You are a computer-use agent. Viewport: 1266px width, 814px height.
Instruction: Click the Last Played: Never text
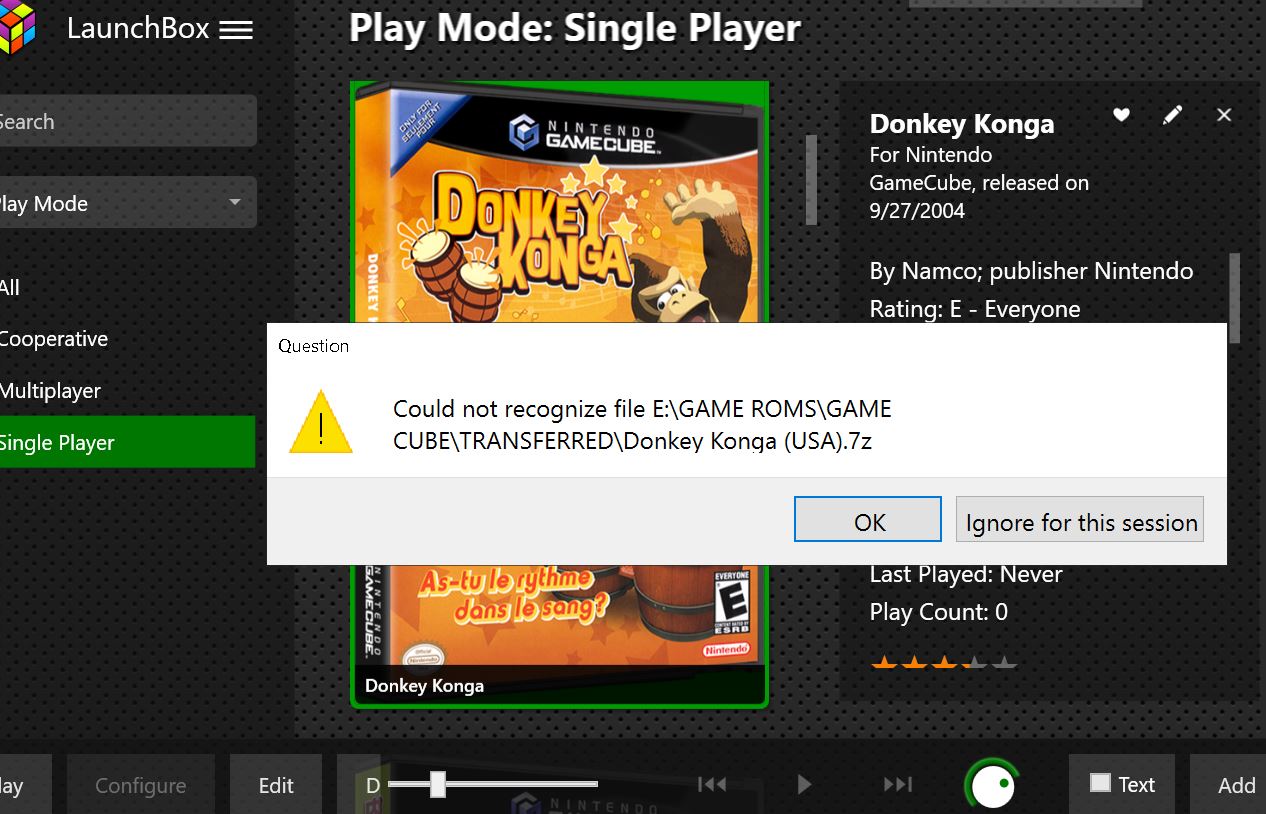966,574
